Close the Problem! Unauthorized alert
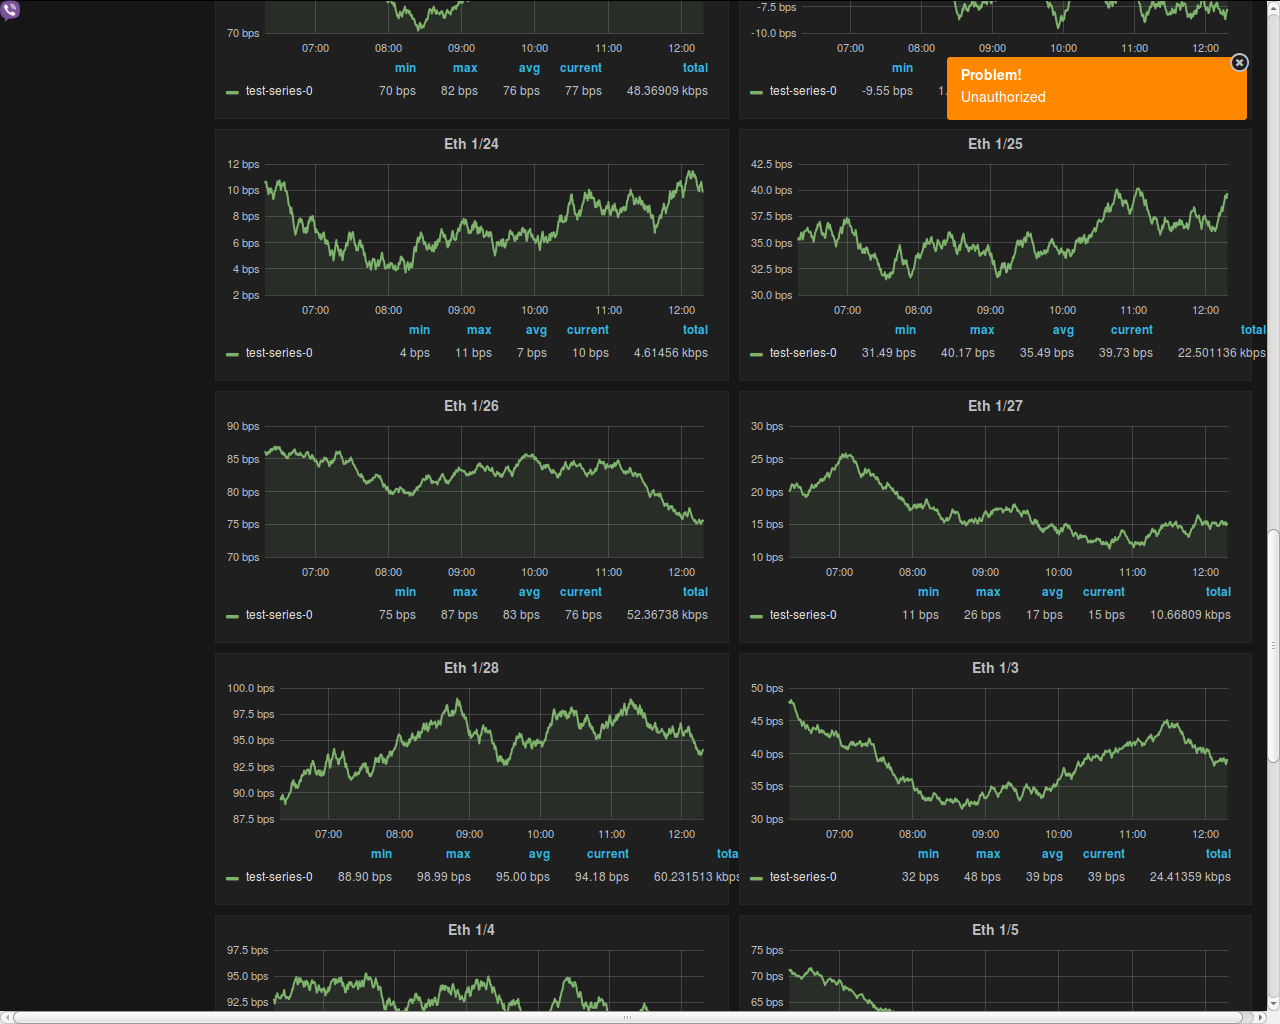 pyautogui.click(x=1239, y=63)
